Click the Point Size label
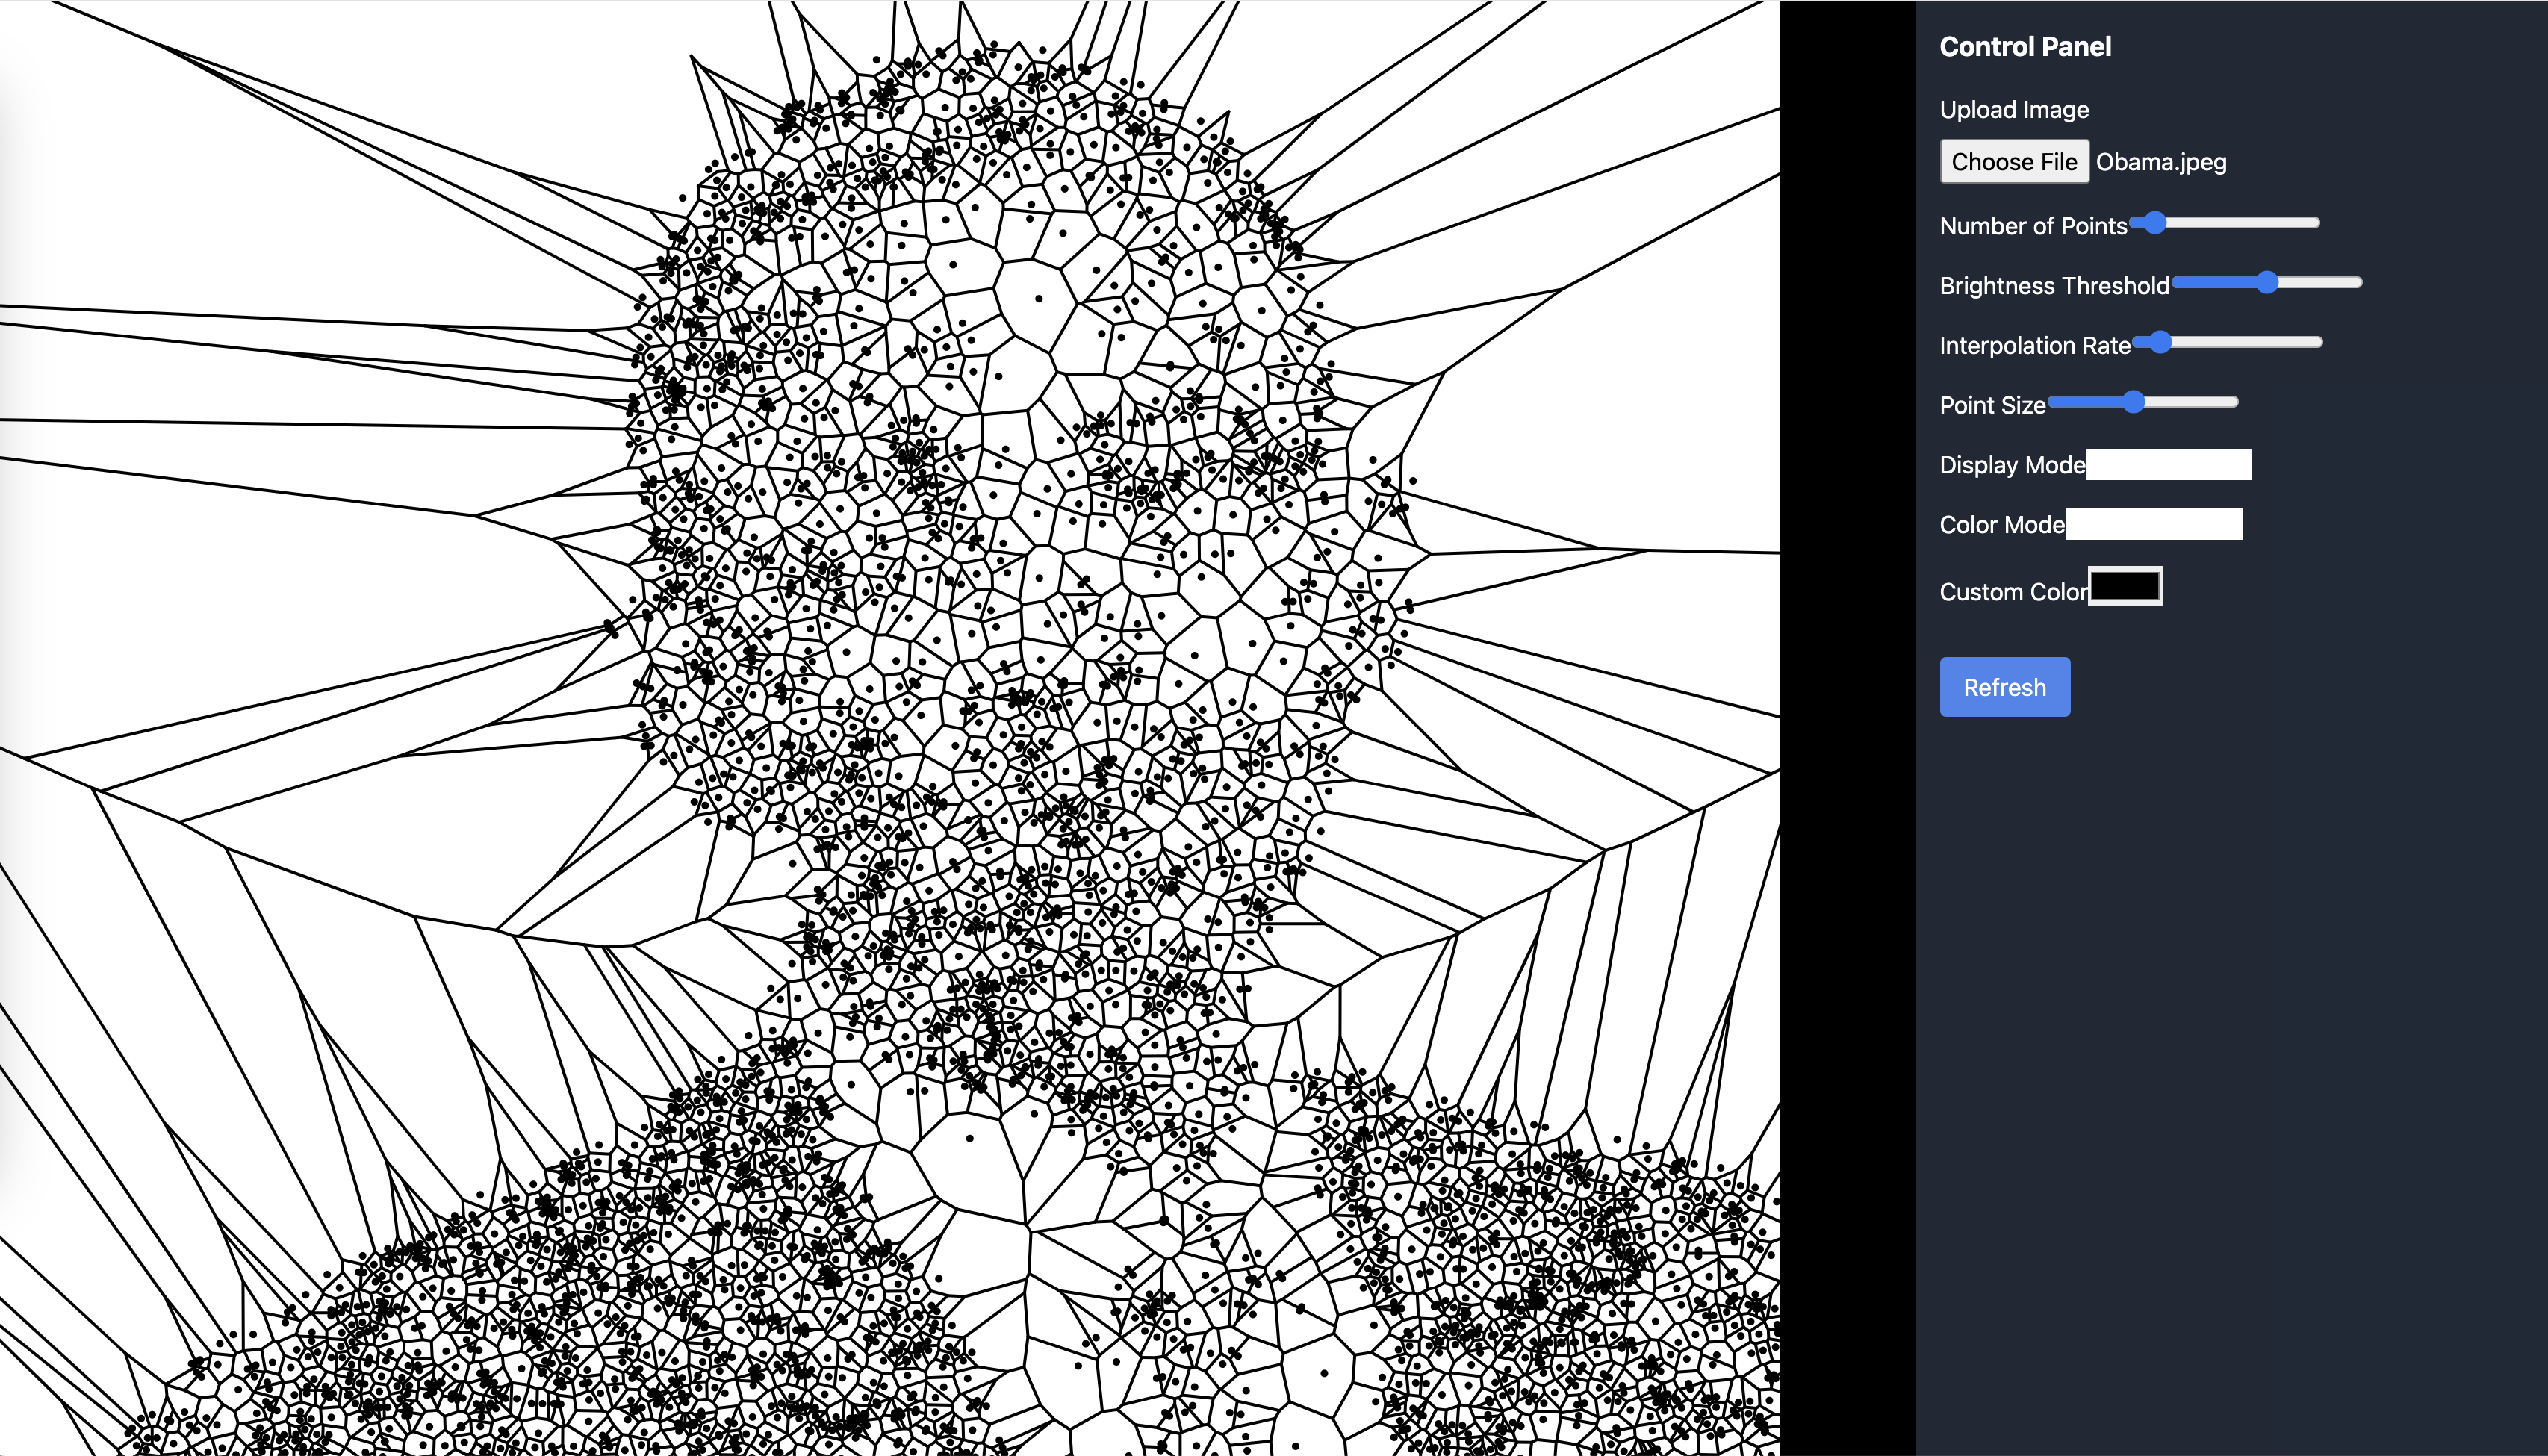 point(1992,406)
